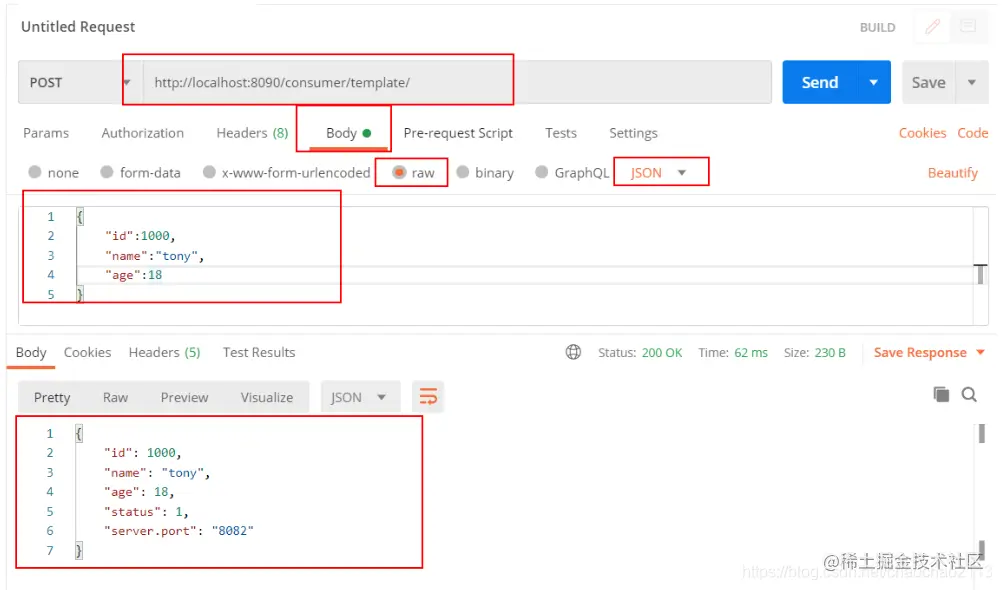Select the none body type radio
Screen dimensions: 1002x590
[35, 172]
